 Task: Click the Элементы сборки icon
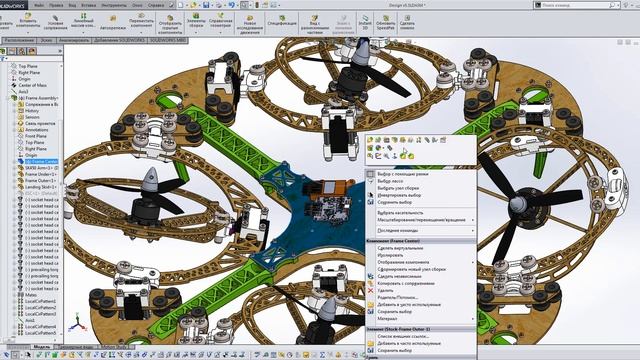click(196, 16)
